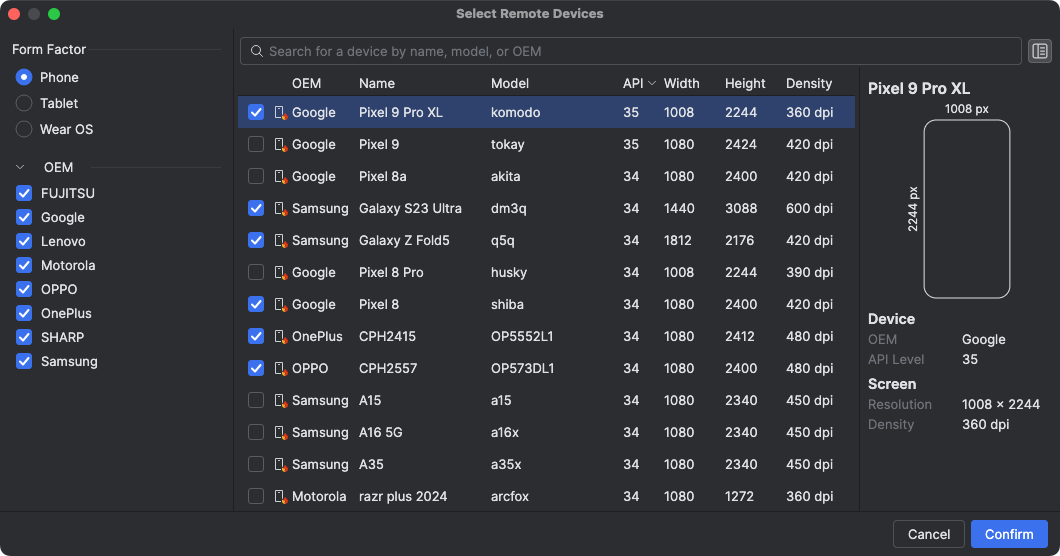Click the device icon in the Samsung A15 row
This screenshot has height=556, width=1060.
coord(280,401)
